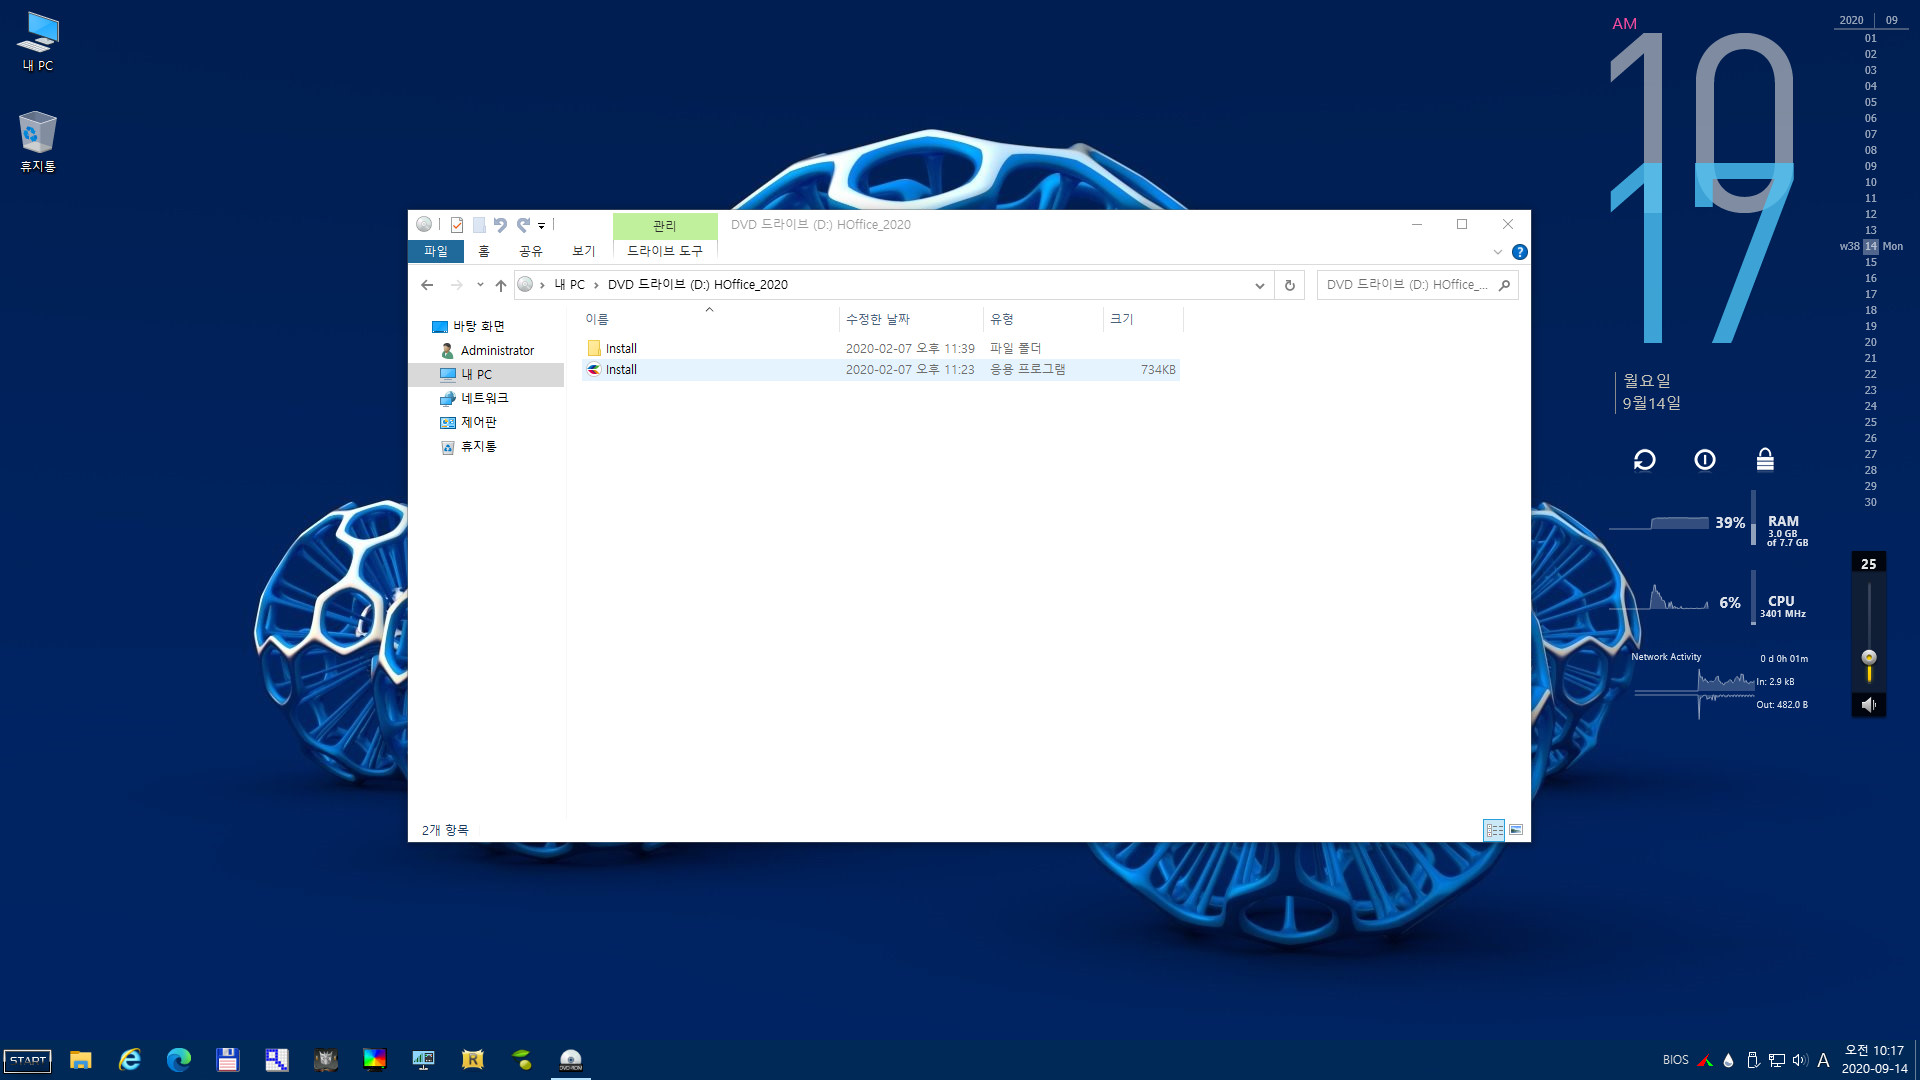The height and width of the screenshot is (1080, 1920).
Task: Click the Properties checkmark icon in quick access toolbar
Action: [457, 225]
